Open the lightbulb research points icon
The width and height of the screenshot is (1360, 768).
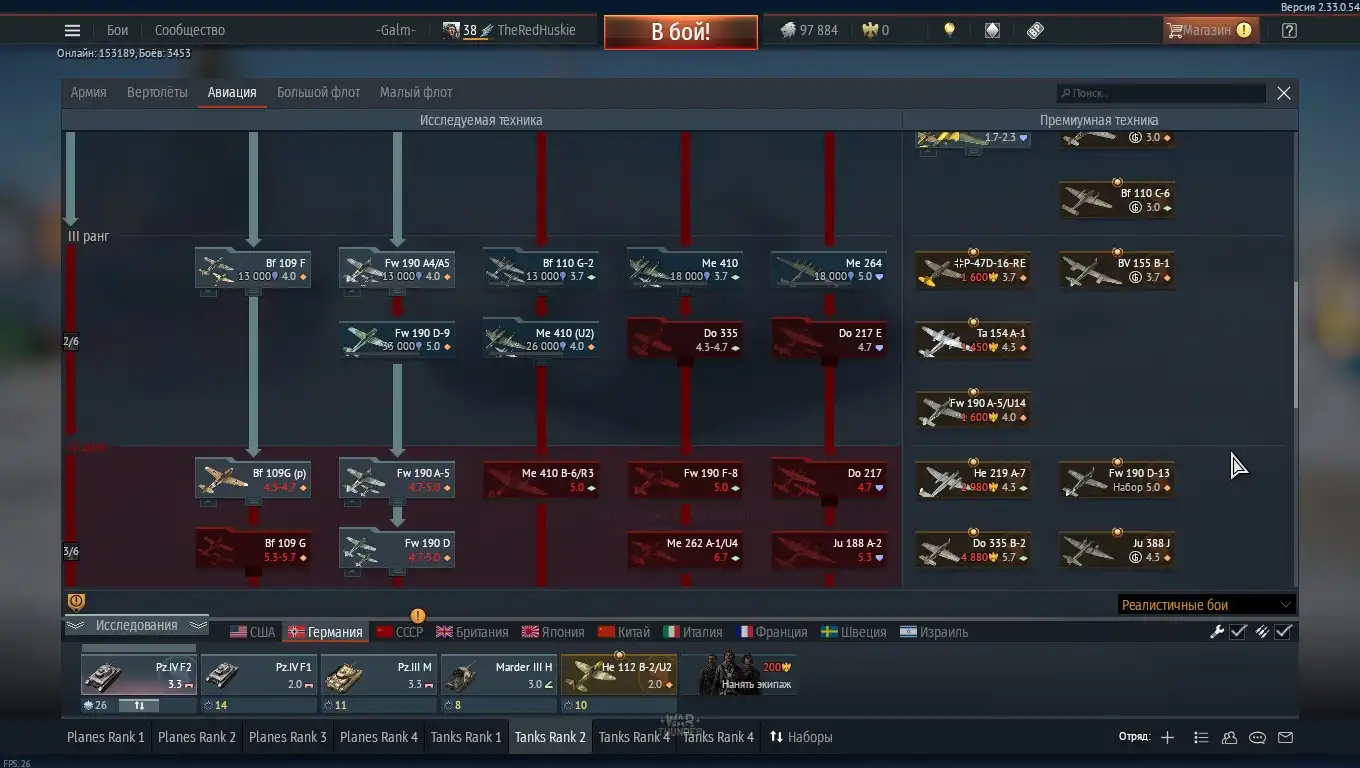[949, 30]
